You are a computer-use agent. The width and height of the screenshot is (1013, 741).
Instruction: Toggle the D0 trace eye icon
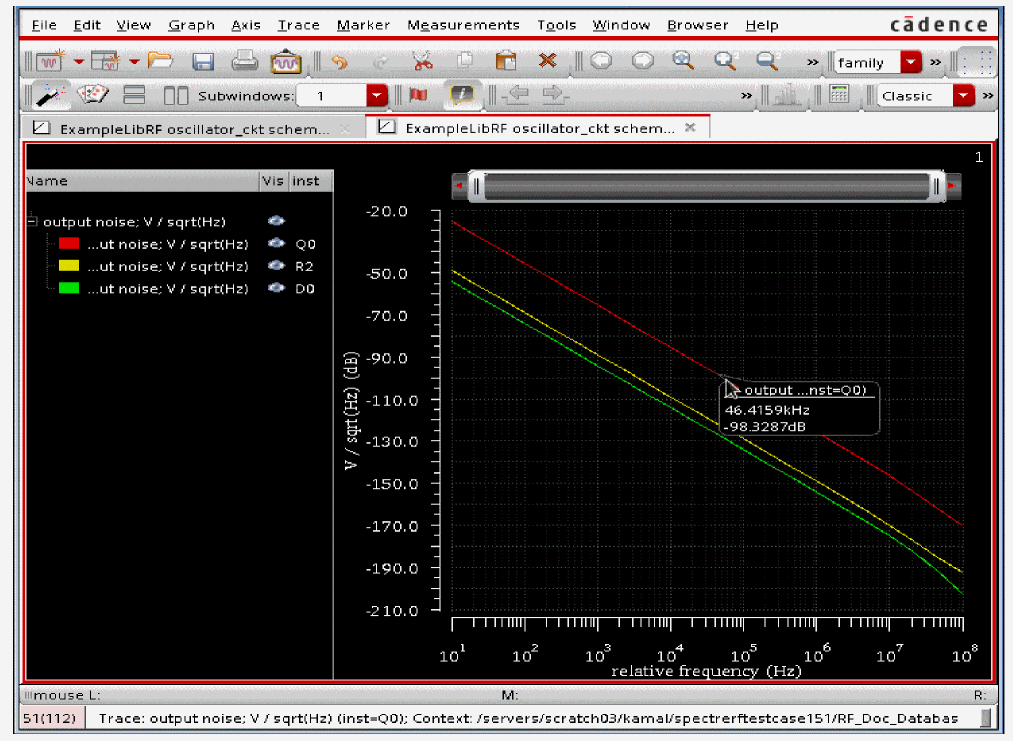coord(276,288)
